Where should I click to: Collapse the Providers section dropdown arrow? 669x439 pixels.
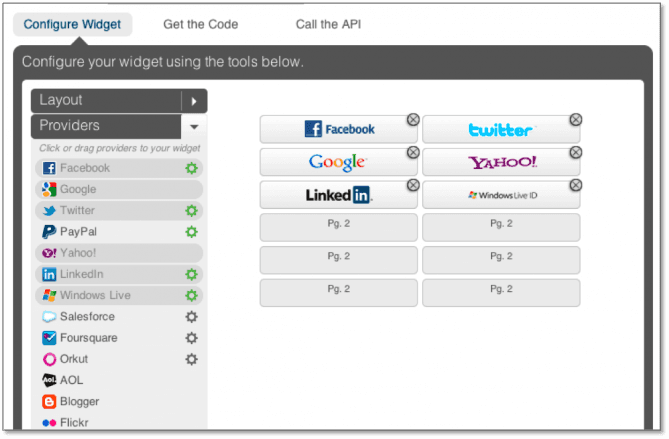pyautogui.click(x=194, y=127)
